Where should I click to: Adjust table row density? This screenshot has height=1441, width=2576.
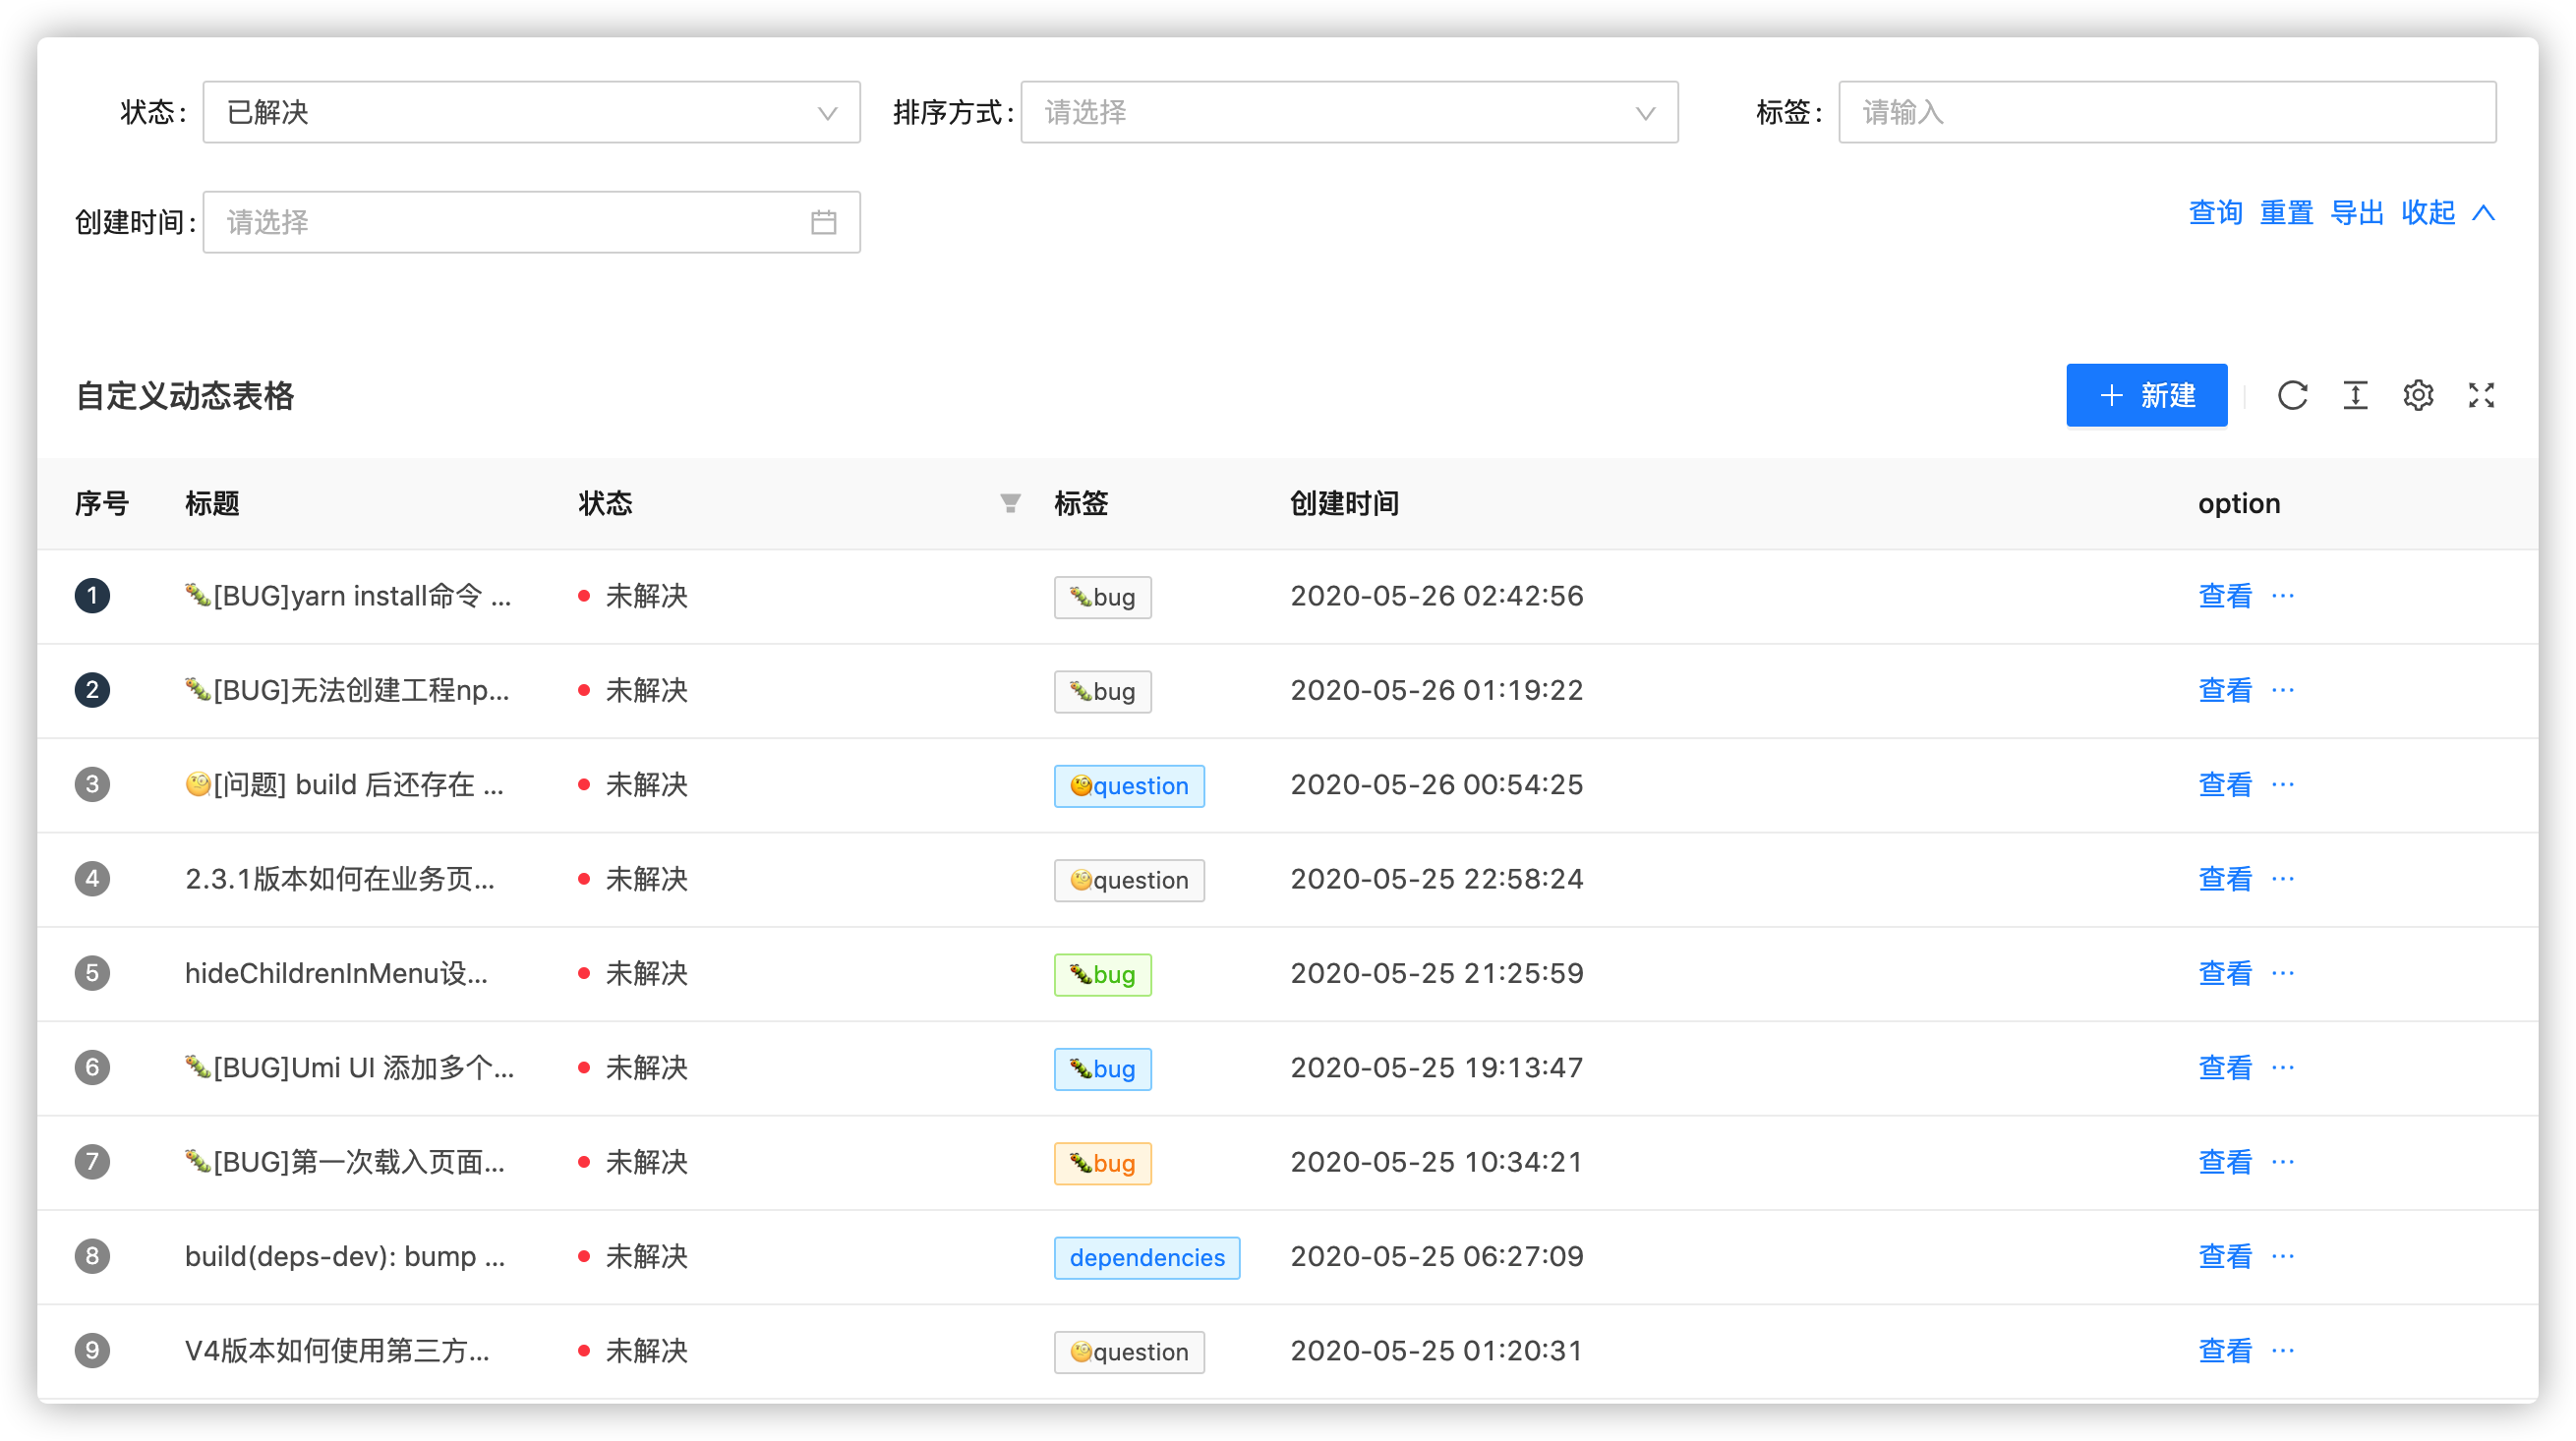pos(2355,395)
